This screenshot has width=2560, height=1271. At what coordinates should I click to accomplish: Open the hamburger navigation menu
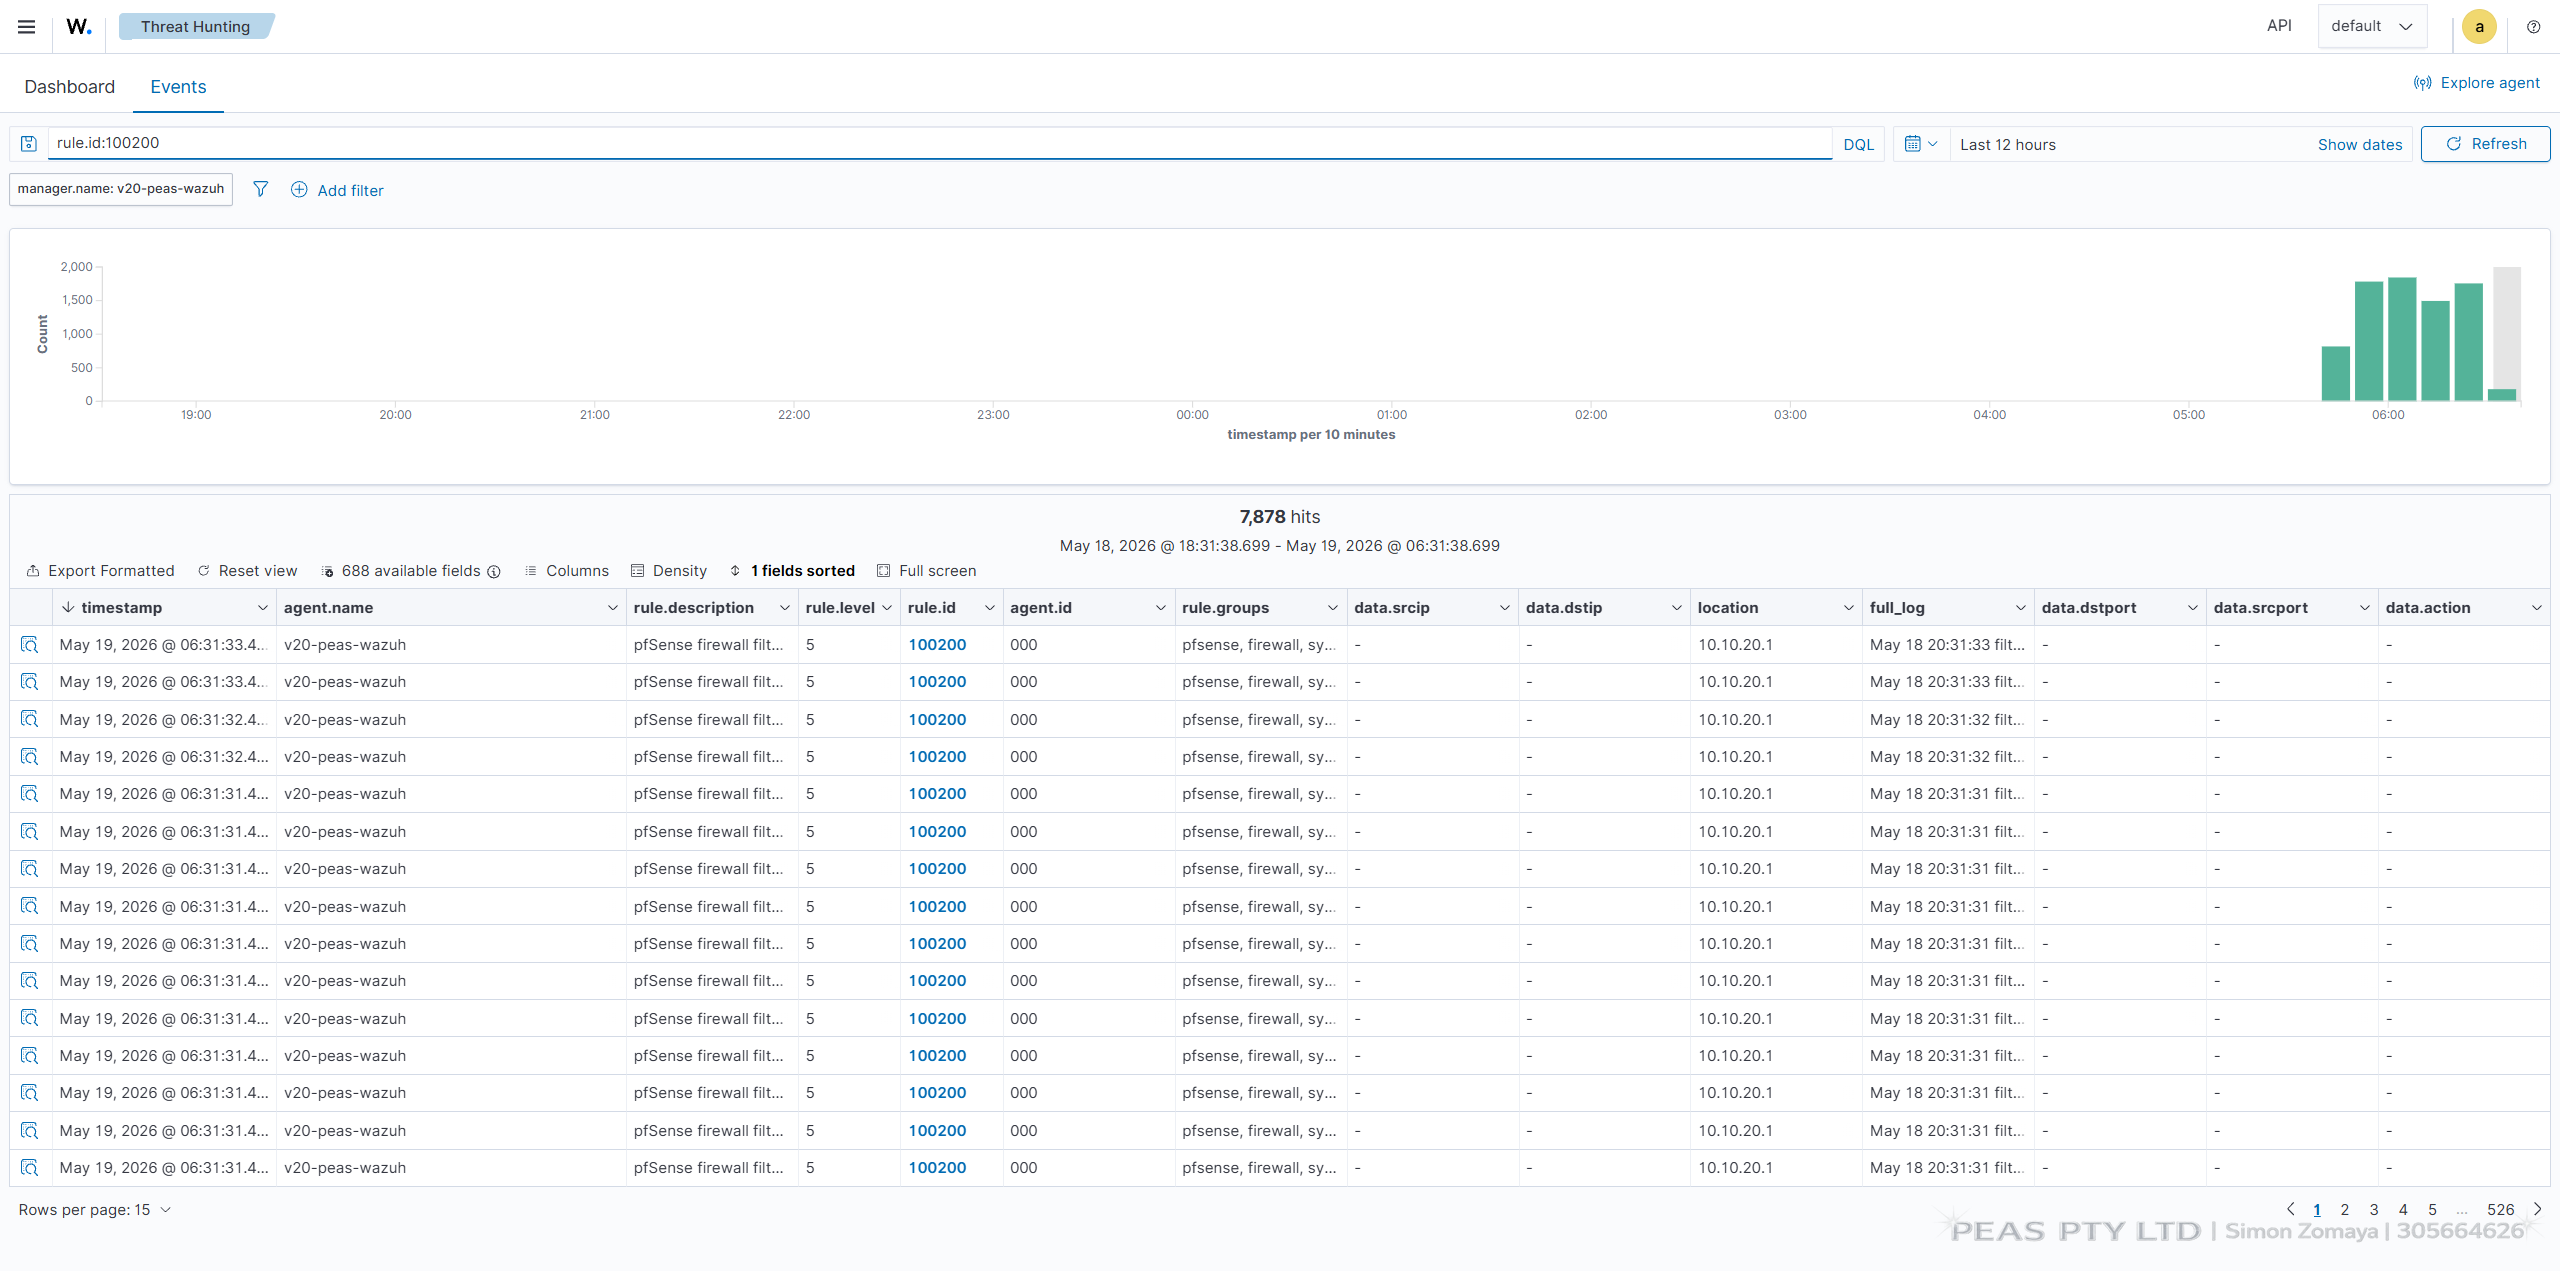27,27
